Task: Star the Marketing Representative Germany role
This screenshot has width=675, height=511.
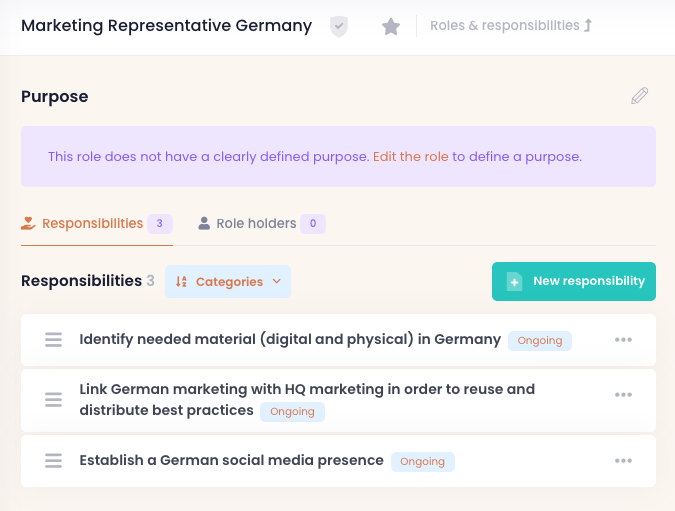Action: click(391, 27)
